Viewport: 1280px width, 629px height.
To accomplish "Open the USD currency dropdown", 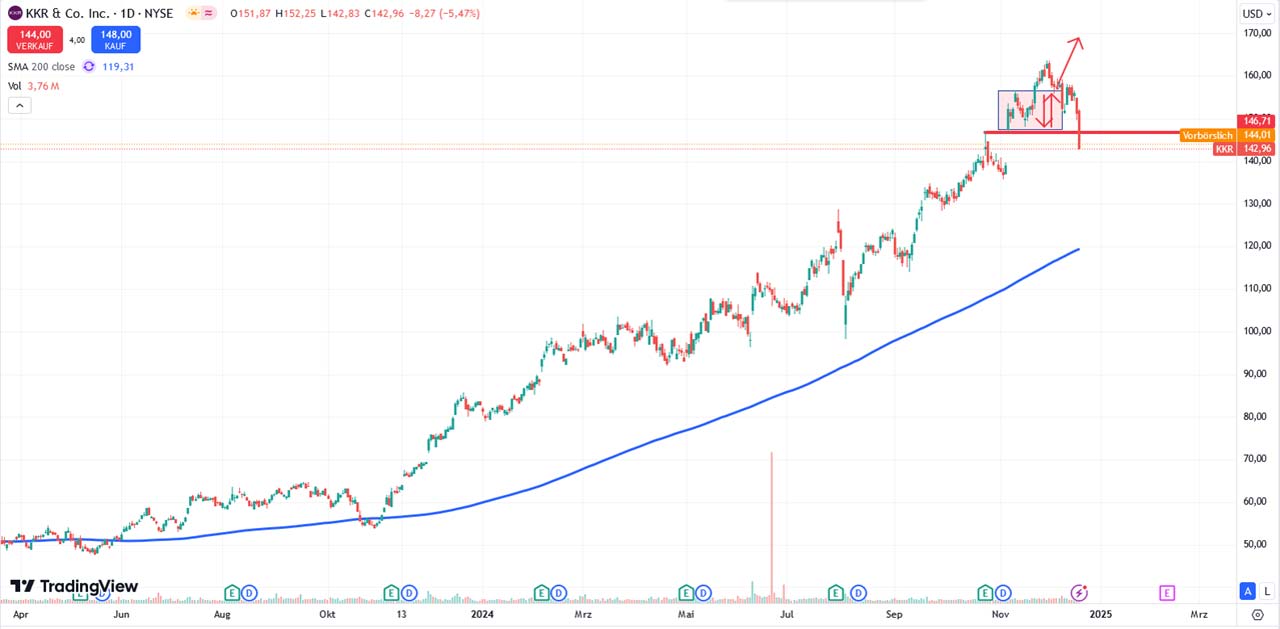I will tap(1255, 13).
